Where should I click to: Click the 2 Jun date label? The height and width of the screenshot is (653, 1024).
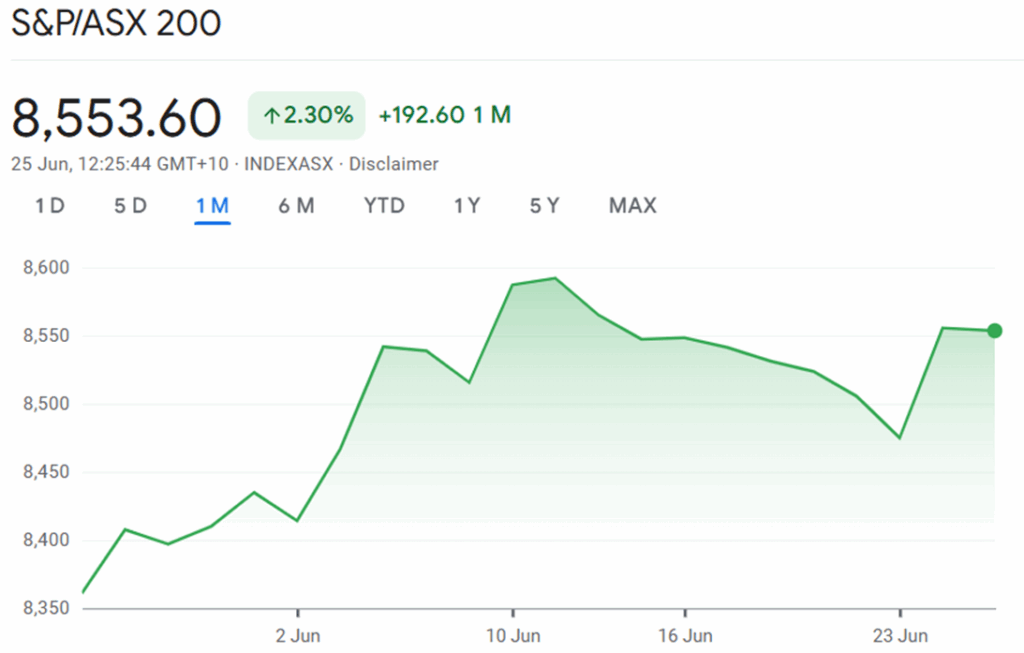coord(298,635)
